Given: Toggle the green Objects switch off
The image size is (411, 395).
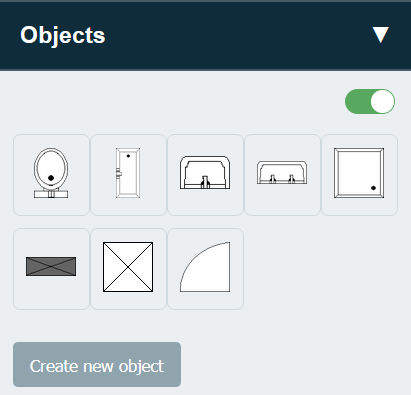Looking at the screenshot, I should tap(370, 101).
